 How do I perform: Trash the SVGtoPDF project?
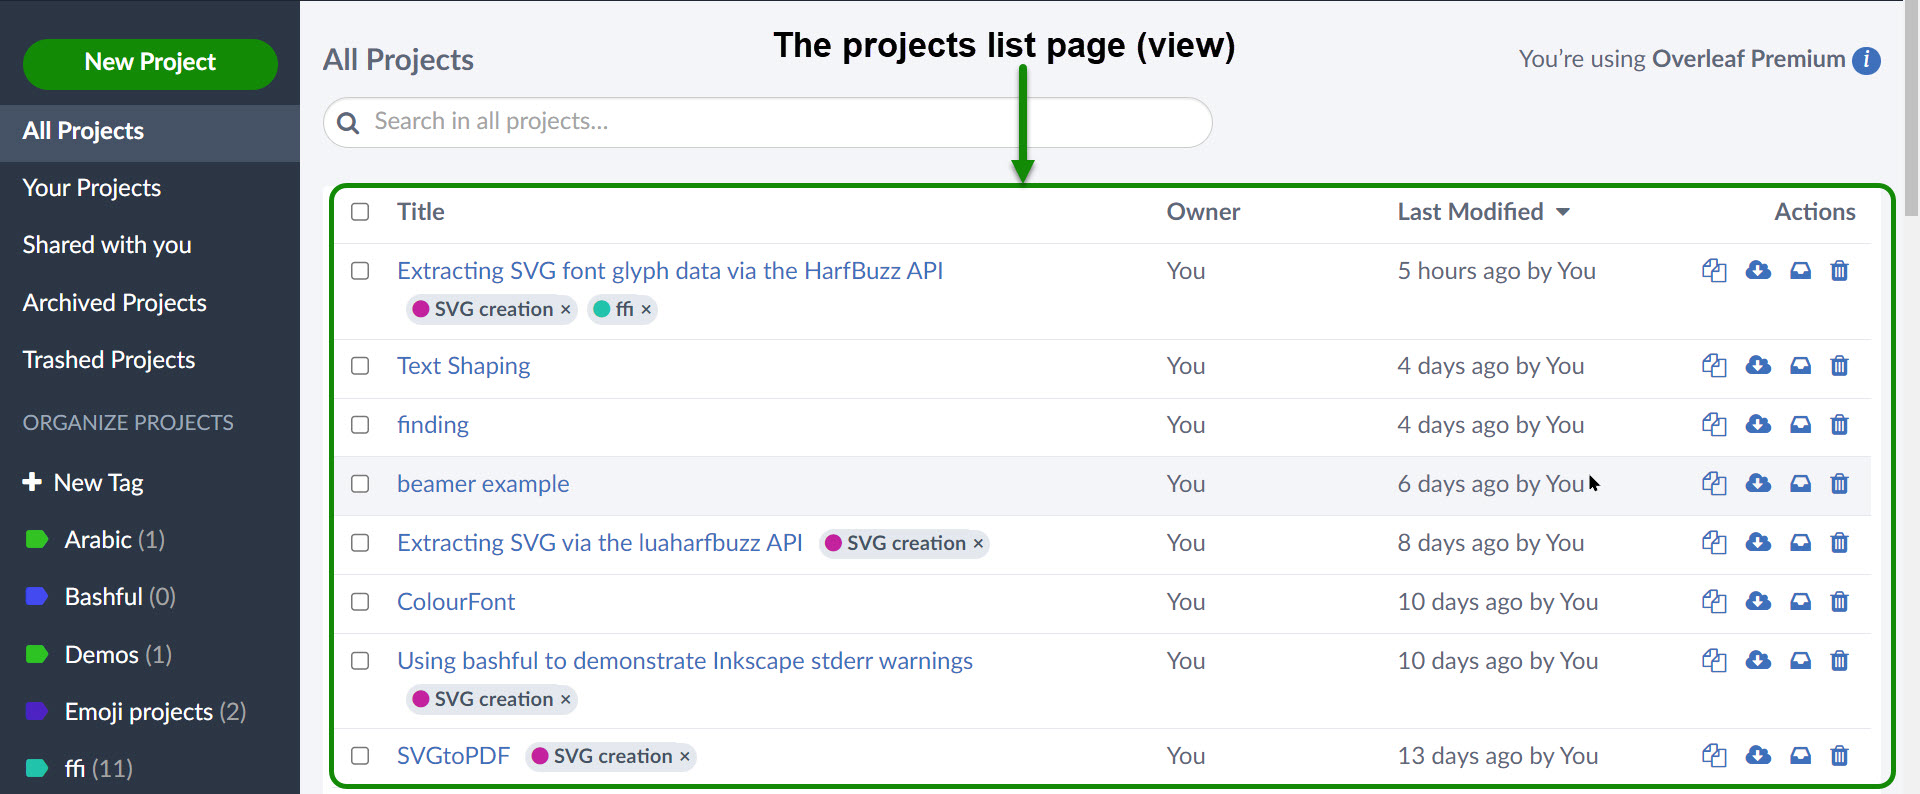point(1839,756)
